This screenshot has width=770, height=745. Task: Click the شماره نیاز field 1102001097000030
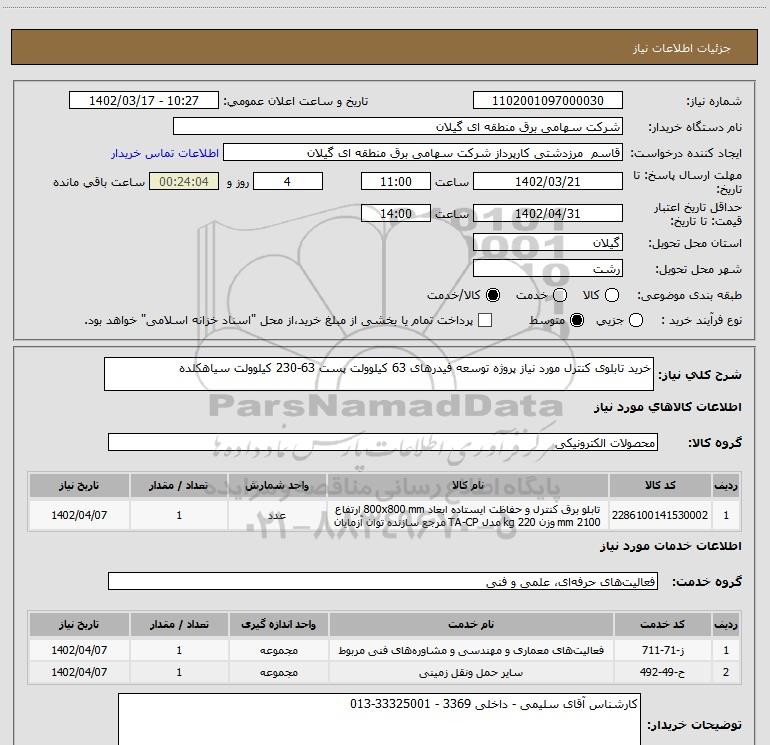pos(548,101)
